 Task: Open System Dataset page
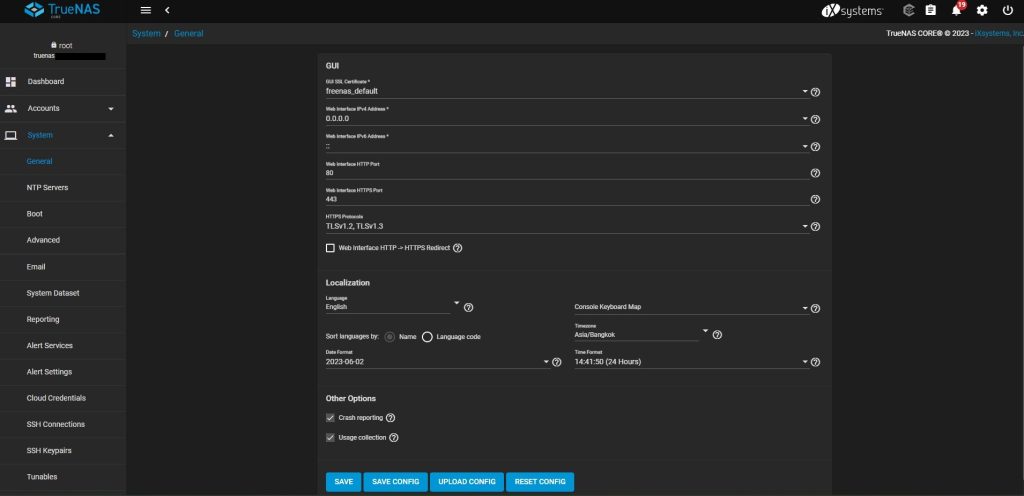pyautogui.click(x=53, y=293)
